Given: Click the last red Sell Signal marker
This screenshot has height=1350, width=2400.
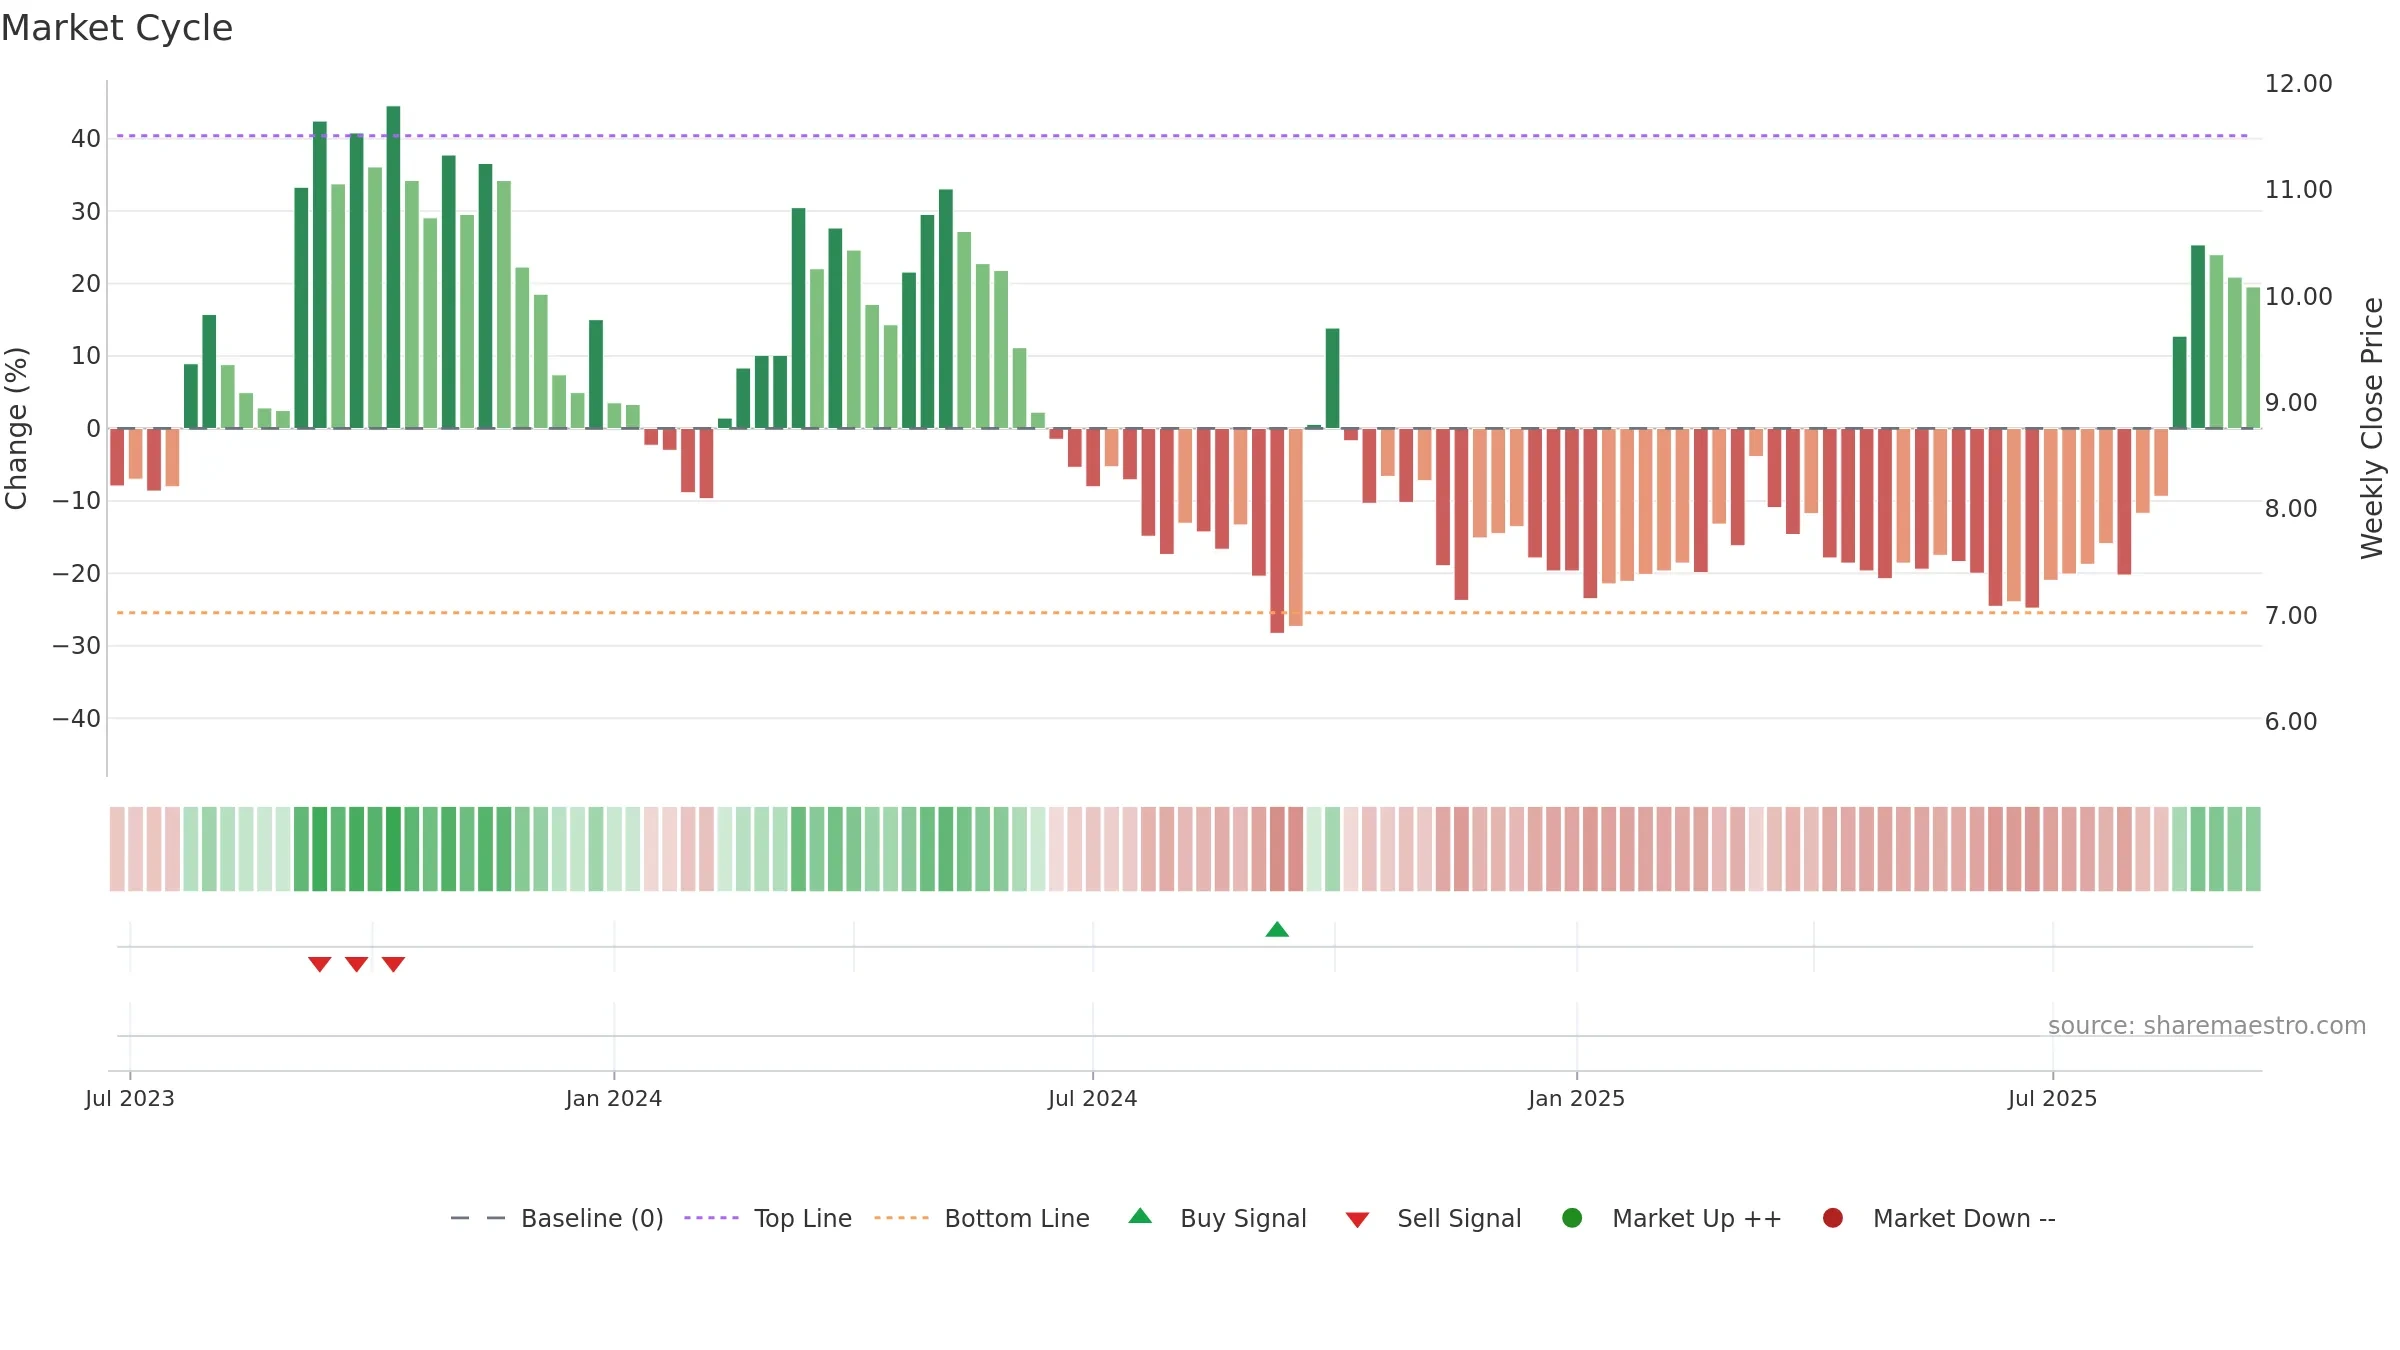Looking at the screenshot, I should [x=394, y=964].
